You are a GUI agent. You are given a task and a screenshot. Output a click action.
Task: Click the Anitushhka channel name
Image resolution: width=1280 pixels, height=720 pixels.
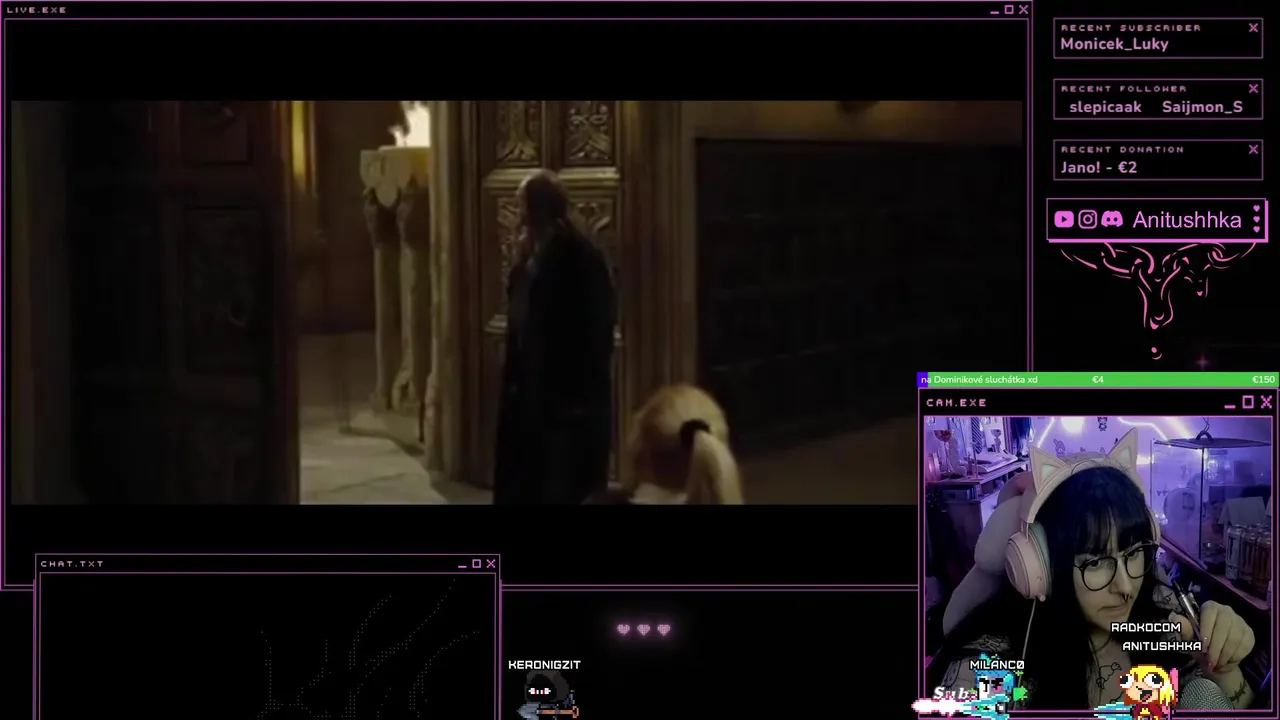[x=1187, y=220]
